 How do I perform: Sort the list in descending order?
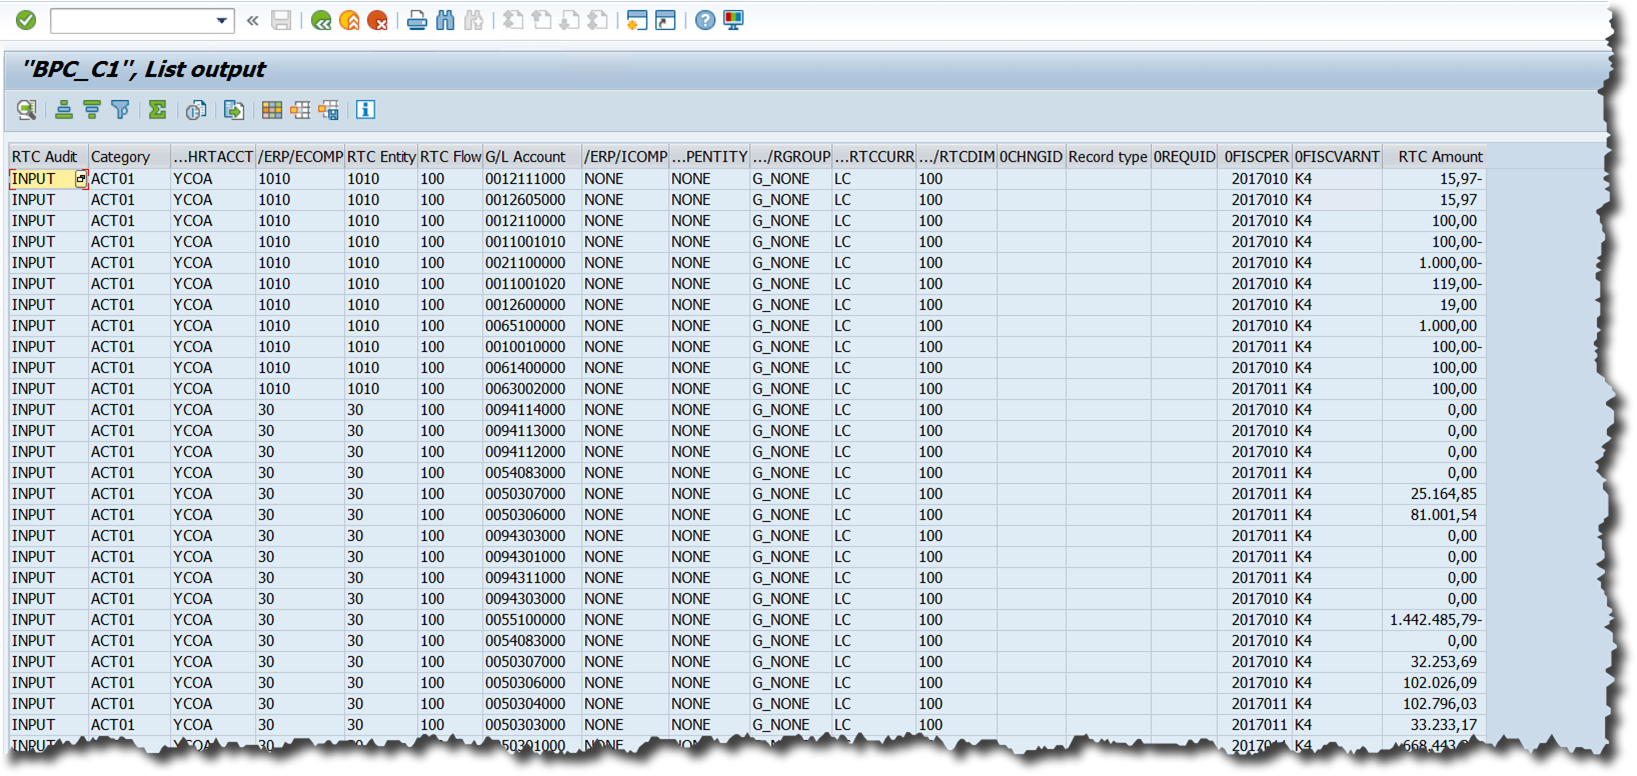tap(92, 110)
